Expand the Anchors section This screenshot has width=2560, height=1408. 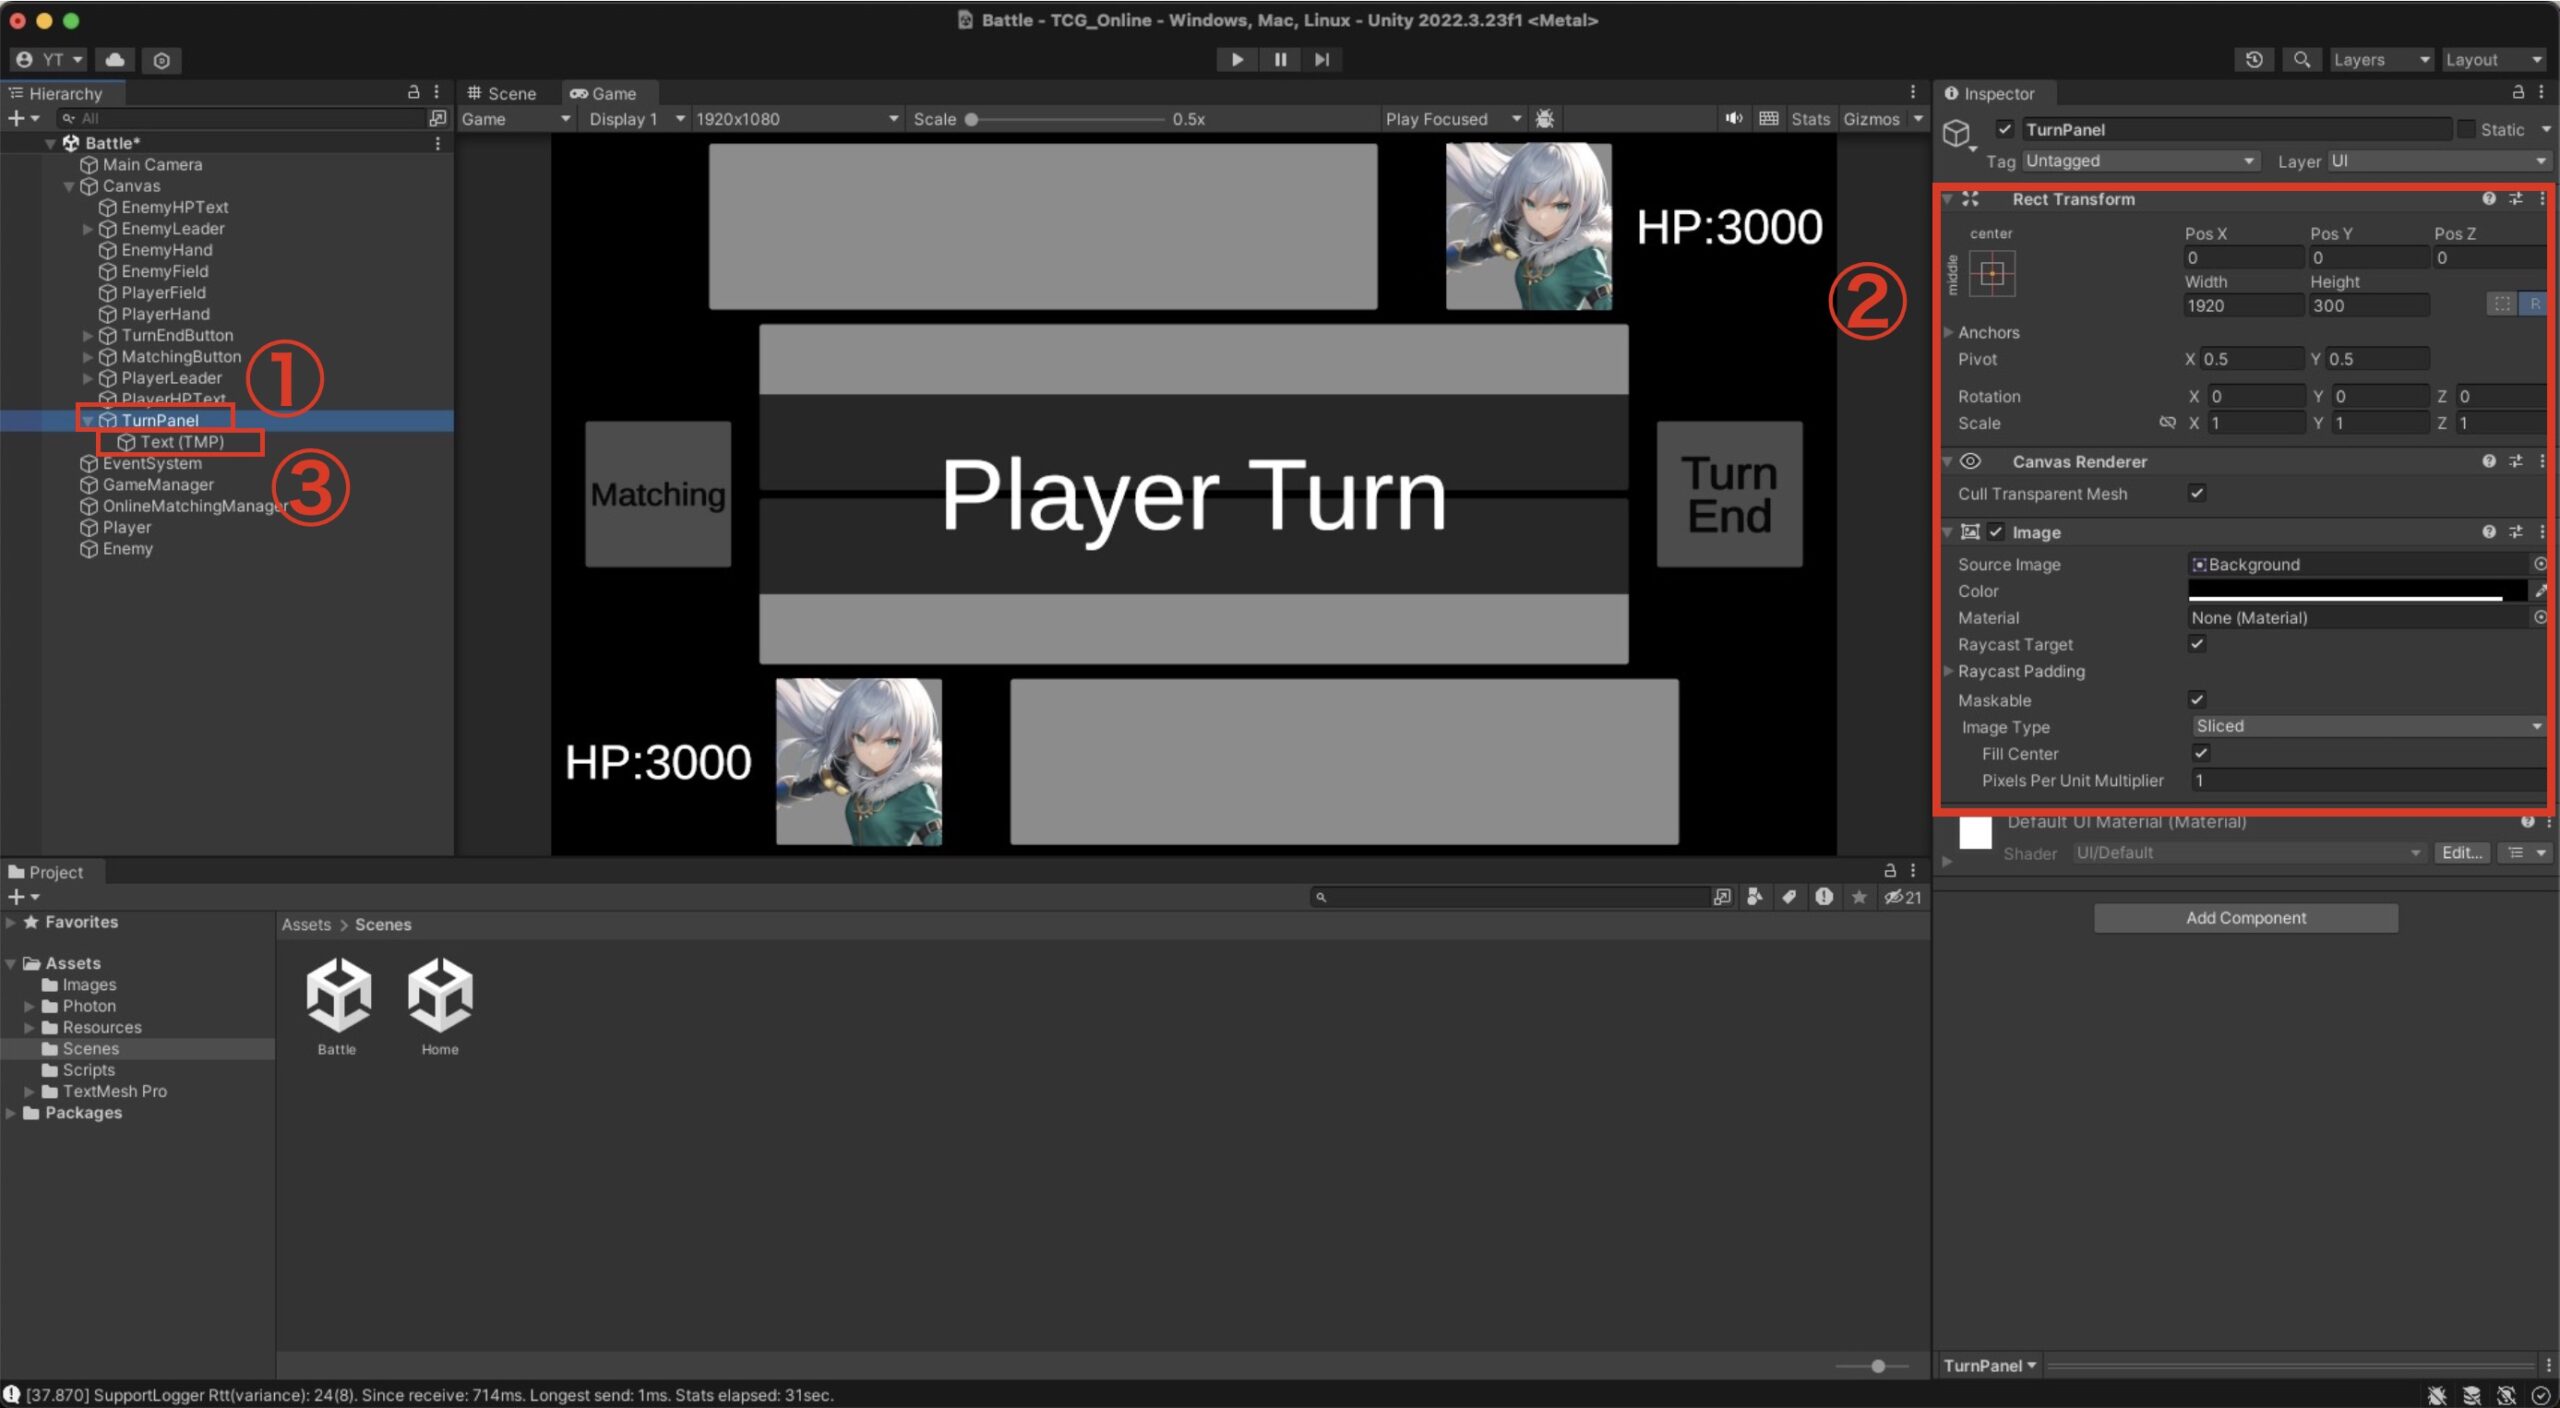pyautogui.click(x=1948, y=332)
